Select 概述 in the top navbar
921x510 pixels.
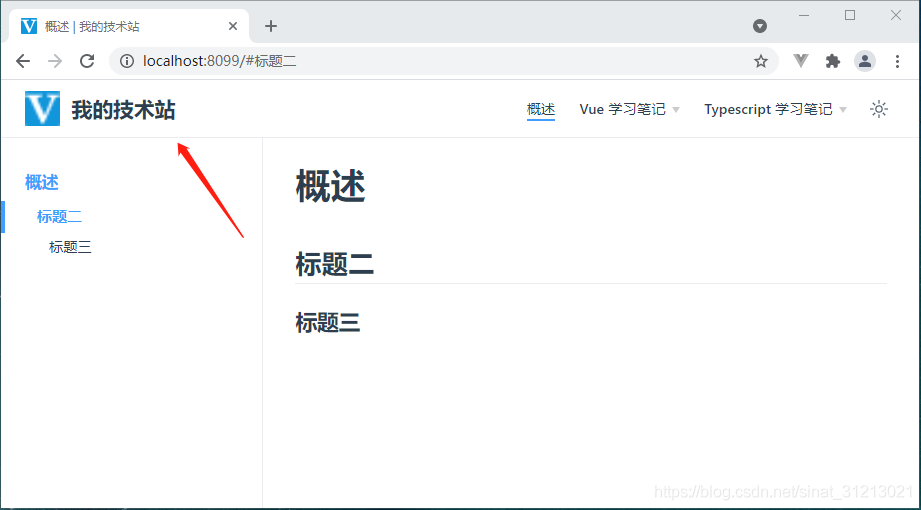541,109
